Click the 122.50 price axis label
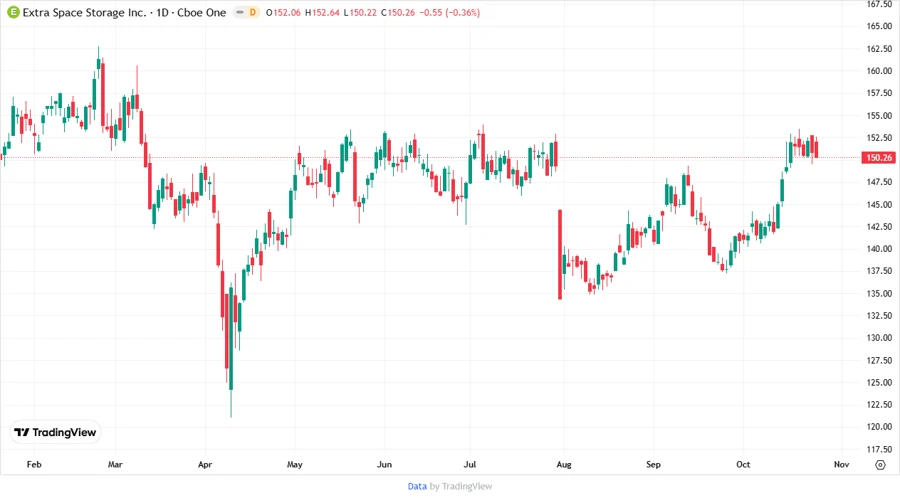Screen dimensions: 900x498 [879, 404]
